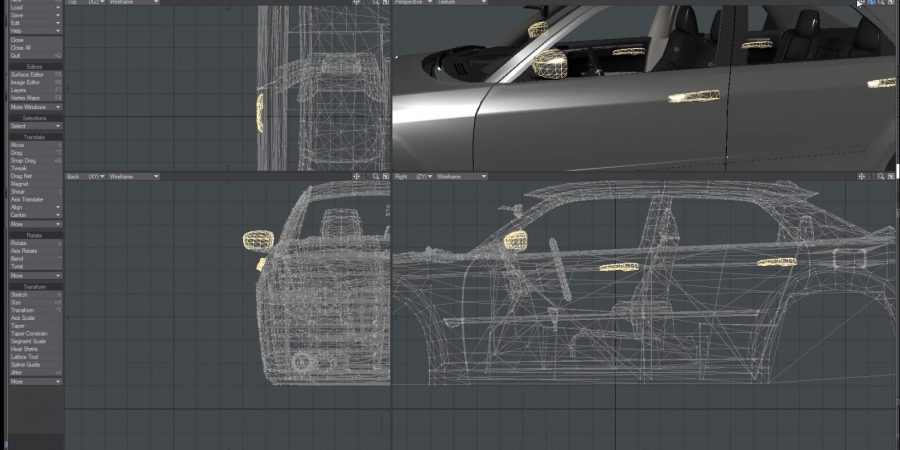Open the Help menu in the sidebar
The image size is (900, 450).
[x=35, y=31]
